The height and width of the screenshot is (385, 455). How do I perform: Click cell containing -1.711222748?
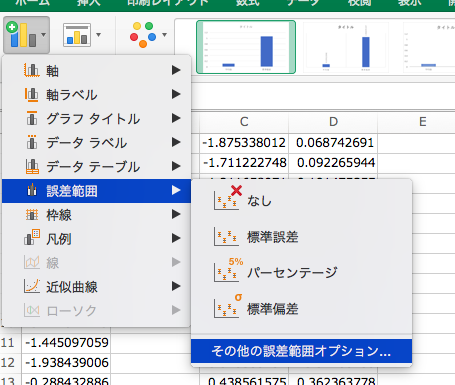click(244, 163)
